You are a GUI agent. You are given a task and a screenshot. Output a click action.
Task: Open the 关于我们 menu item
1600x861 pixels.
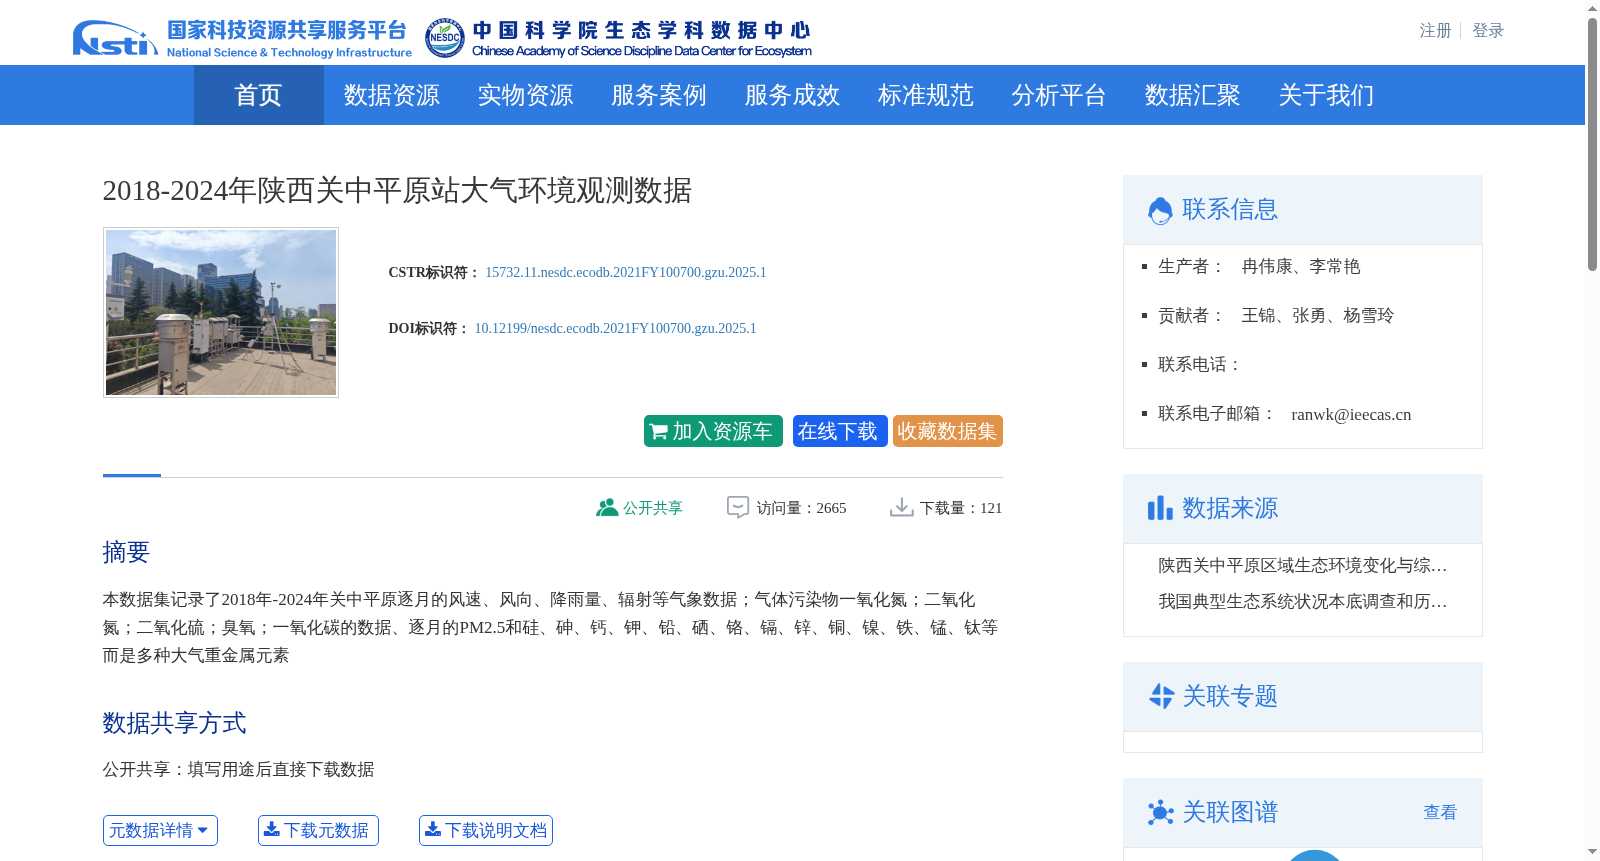pos(1326,95)
